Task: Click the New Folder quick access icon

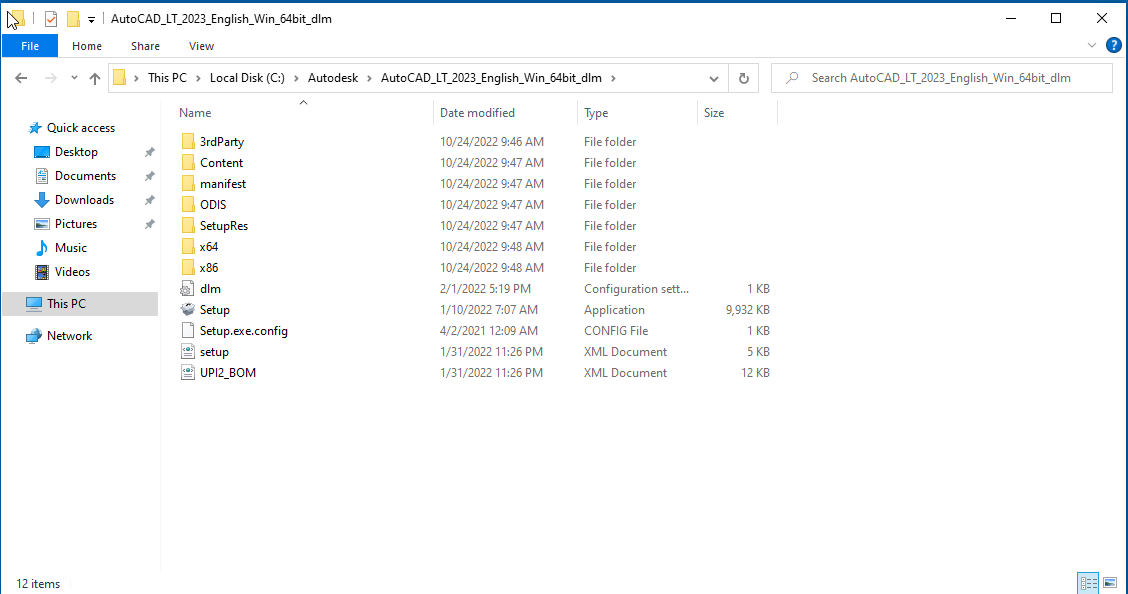Action: click(73, 19)
